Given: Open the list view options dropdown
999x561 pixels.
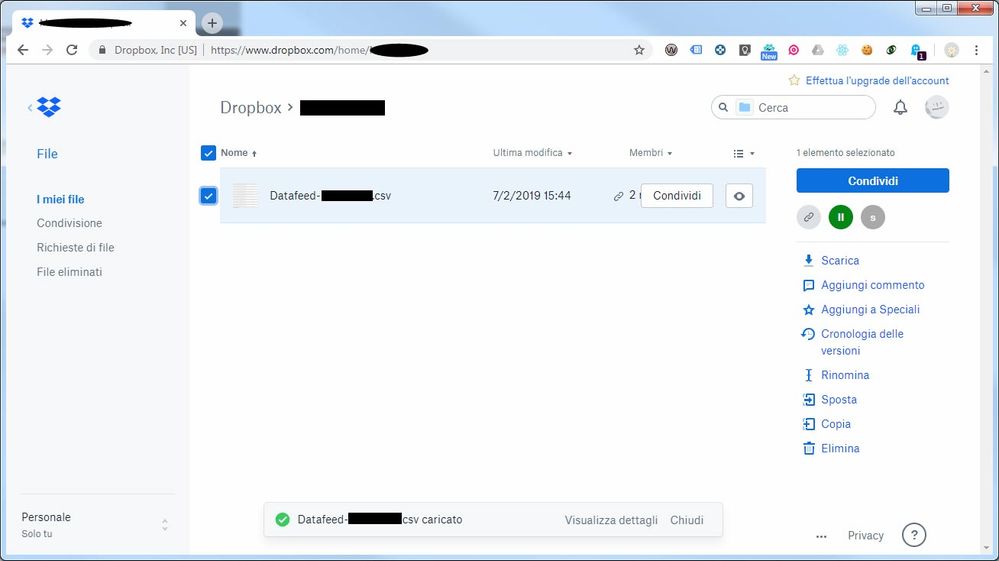Looking at the screenshot, I should 744,153.
